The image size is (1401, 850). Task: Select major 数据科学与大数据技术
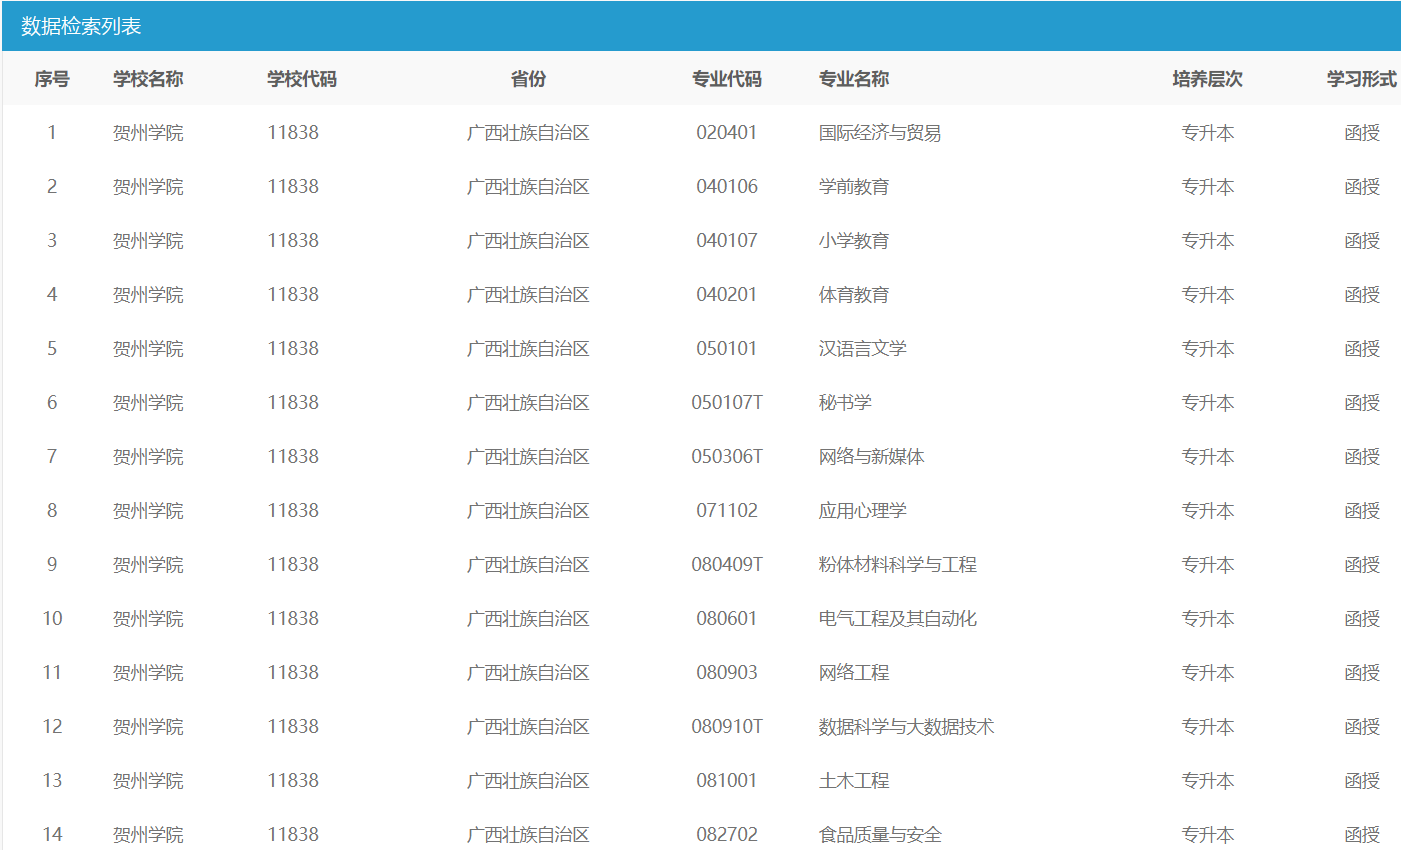tap(907, 727)
